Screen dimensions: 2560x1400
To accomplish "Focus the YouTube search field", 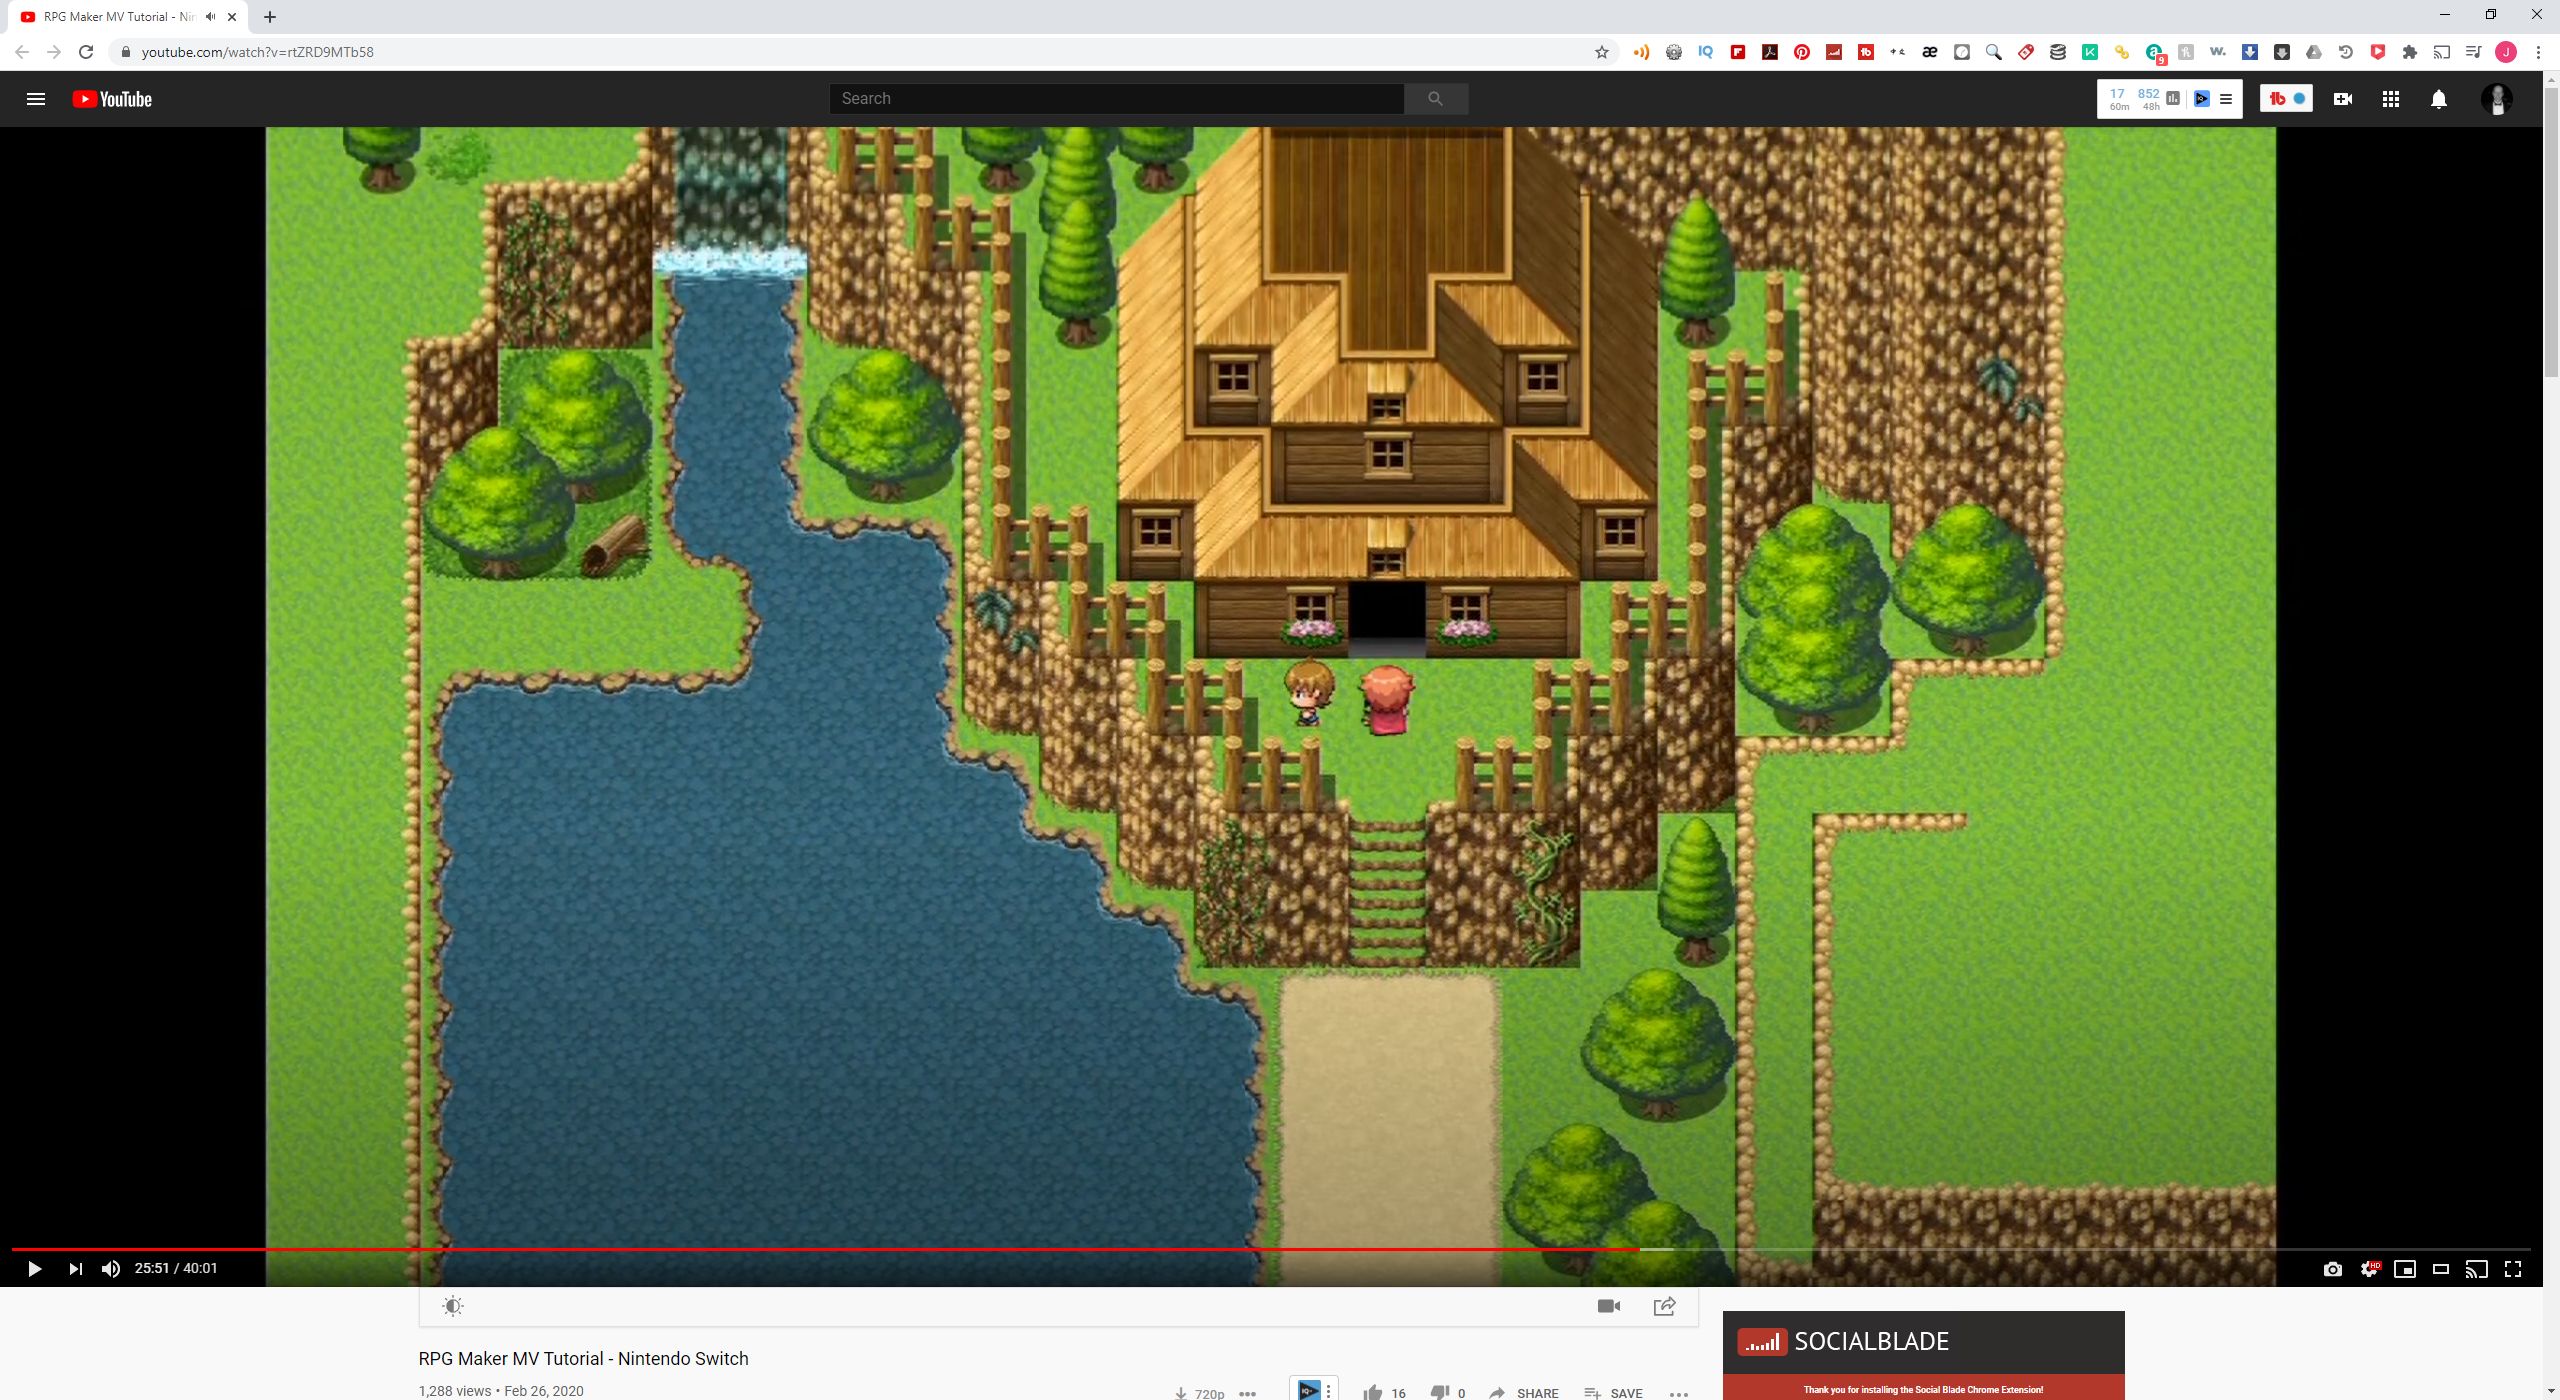I will [1116, 98].
